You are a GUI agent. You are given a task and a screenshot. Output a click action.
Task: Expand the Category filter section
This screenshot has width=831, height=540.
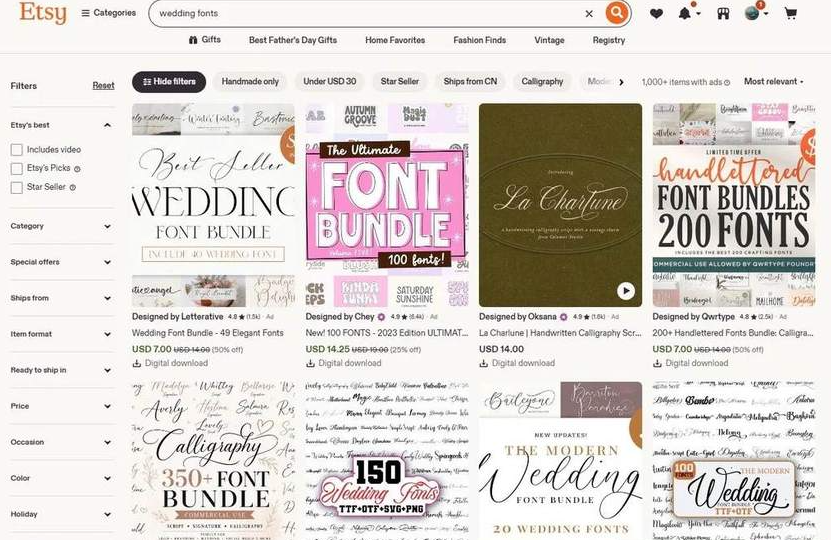[x=61, y=226]
